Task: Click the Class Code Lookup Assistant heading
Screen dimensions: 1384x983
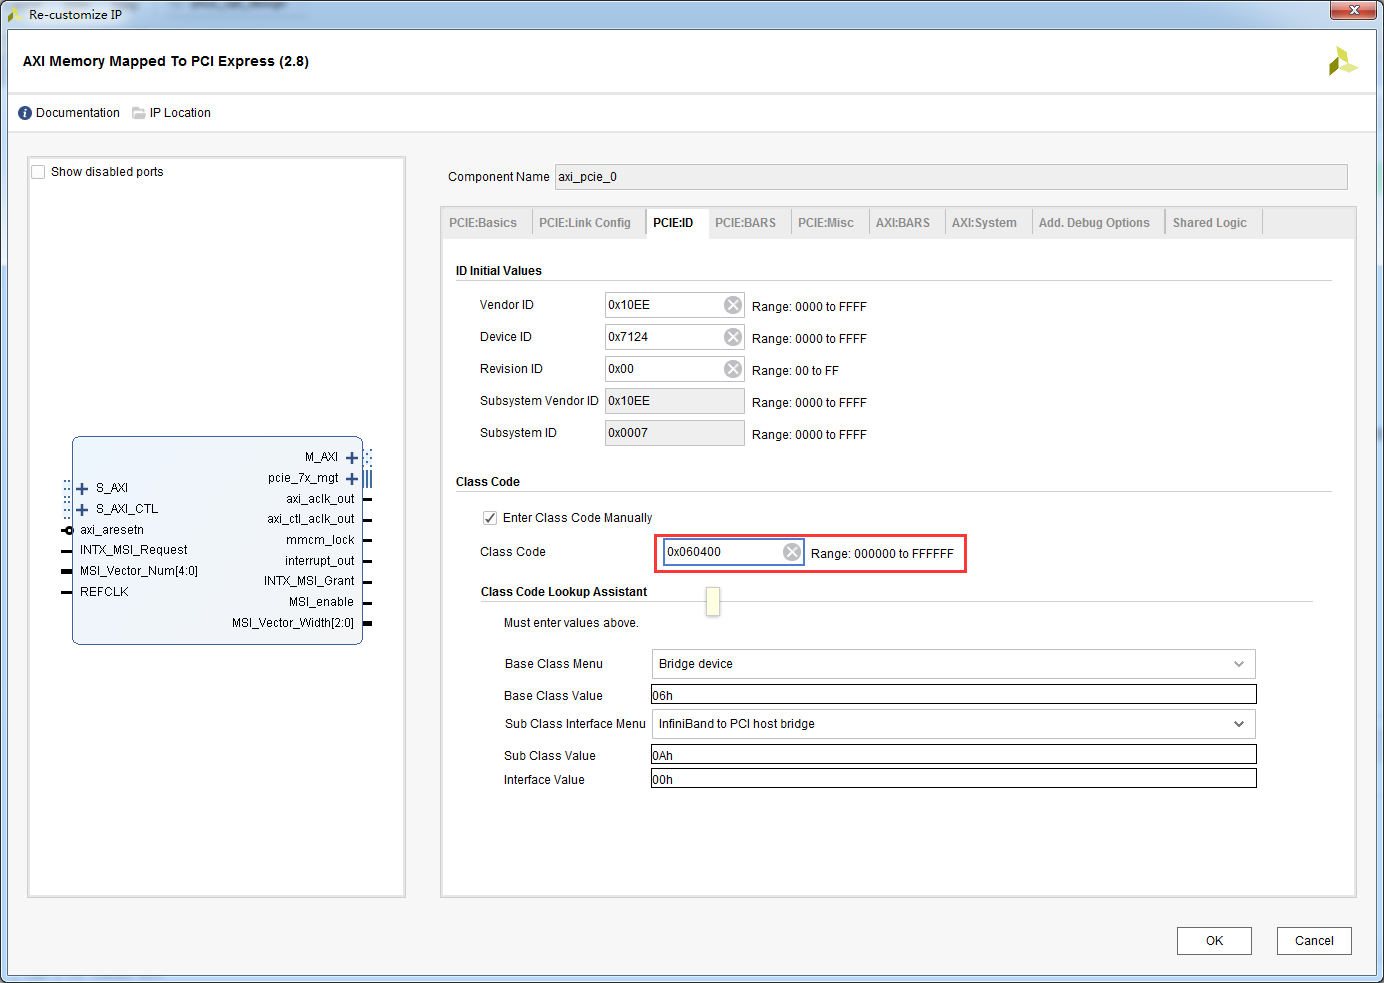Action: pyautogui.click(x=564, y=592)
